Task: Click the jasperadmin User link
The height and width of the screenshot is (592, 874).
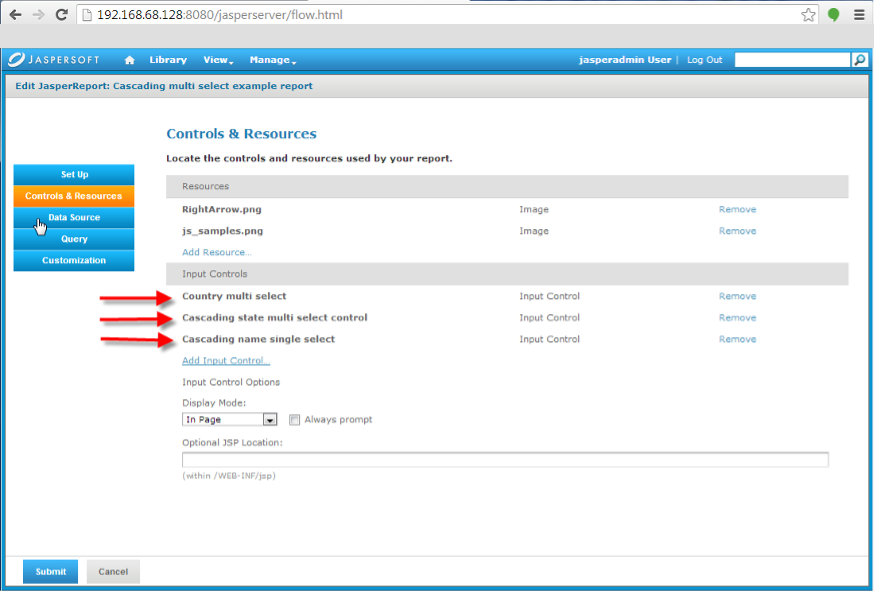Action: coord(625,60)
